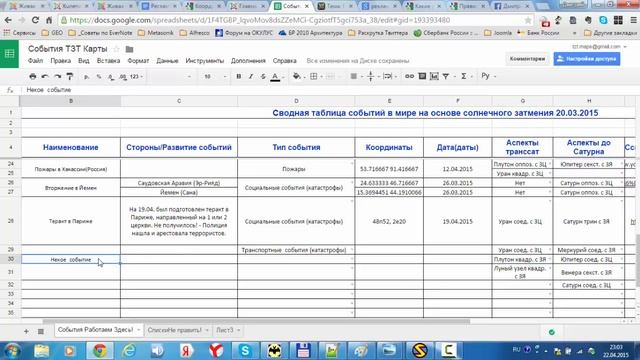Add a new sheet with plus button
This screenshot has width=640, height=360.
pos(26,331)
